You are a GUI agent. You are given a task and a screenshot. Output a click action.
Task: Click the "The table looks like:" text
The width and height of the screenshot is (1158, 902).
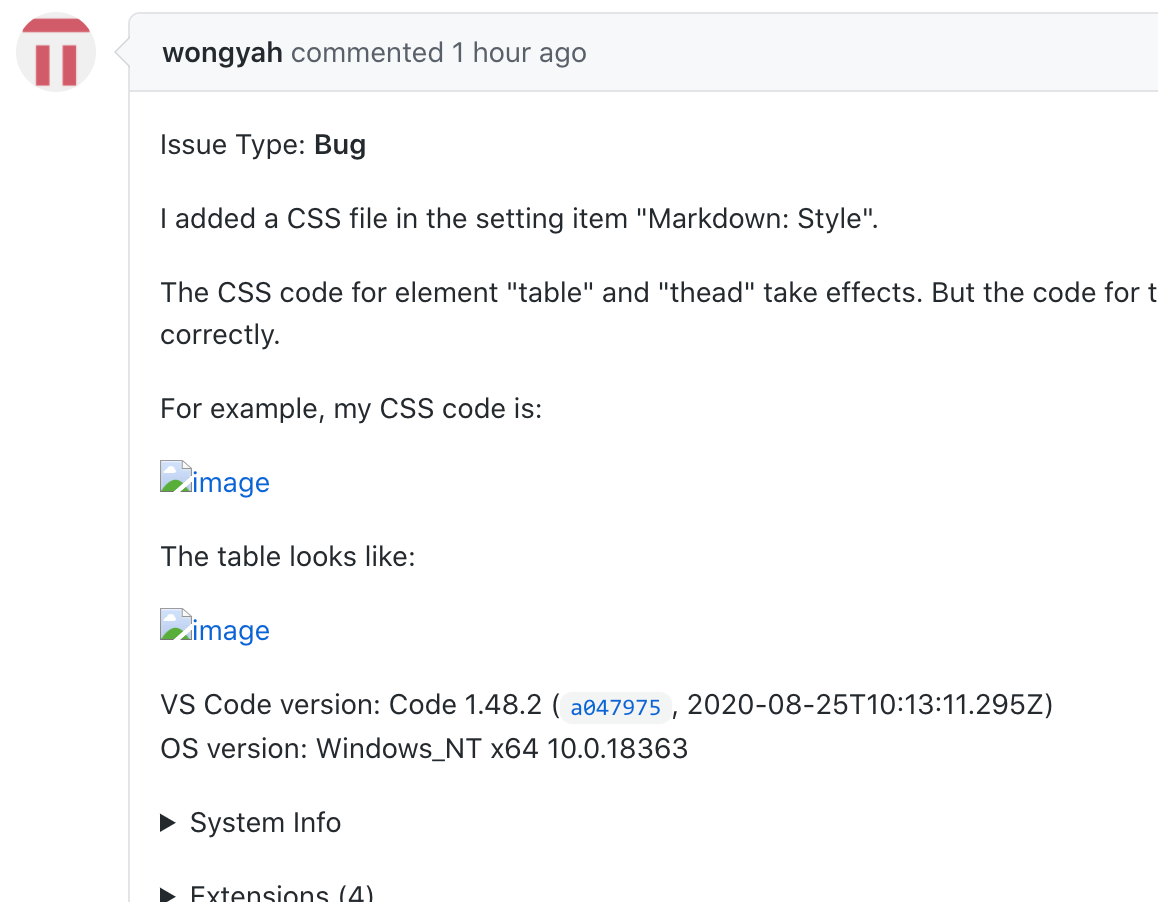(x=288, y=556)
